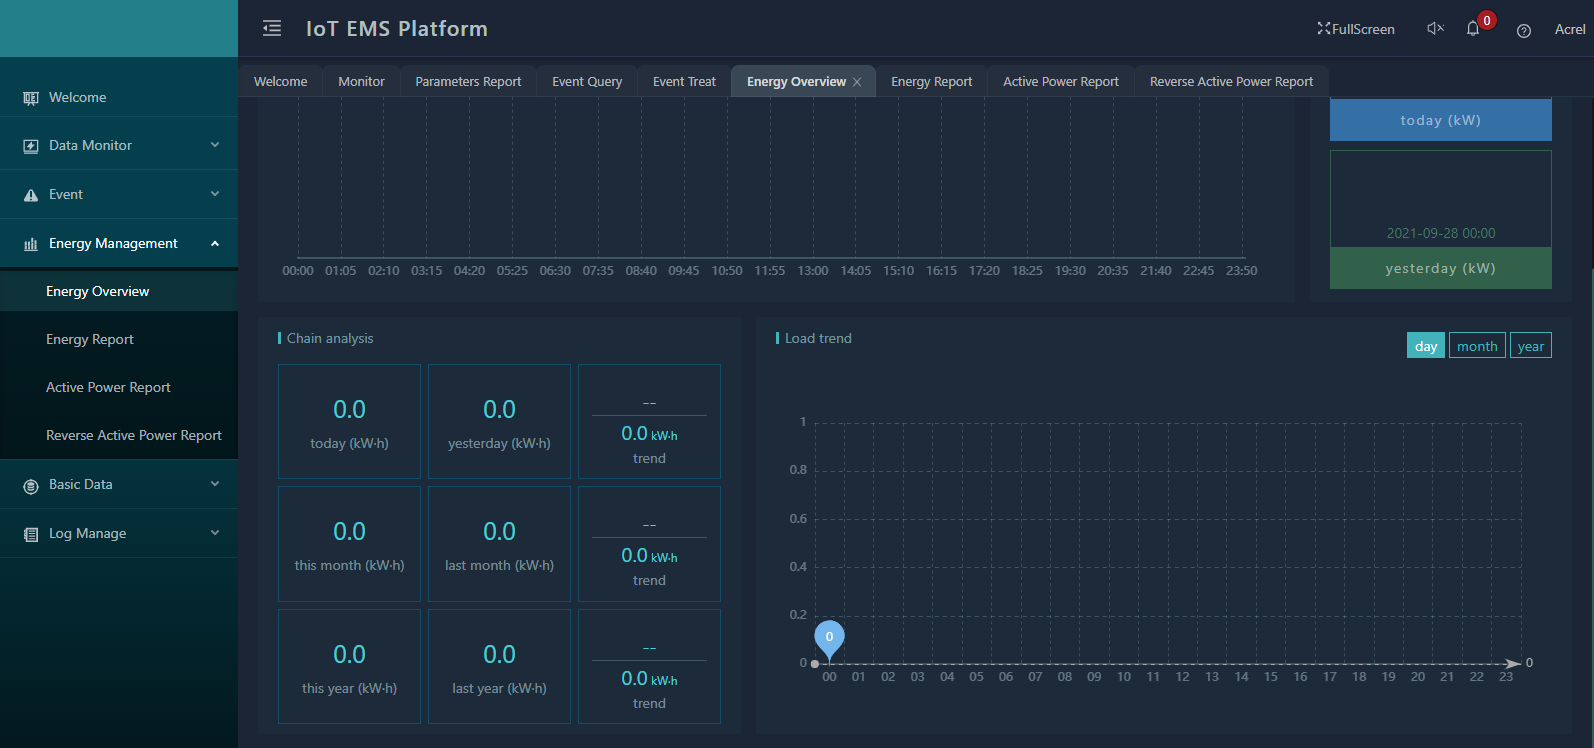1594x748 pixels.
Task: Click the Chain analysis heading
Action: click(330, 338)
